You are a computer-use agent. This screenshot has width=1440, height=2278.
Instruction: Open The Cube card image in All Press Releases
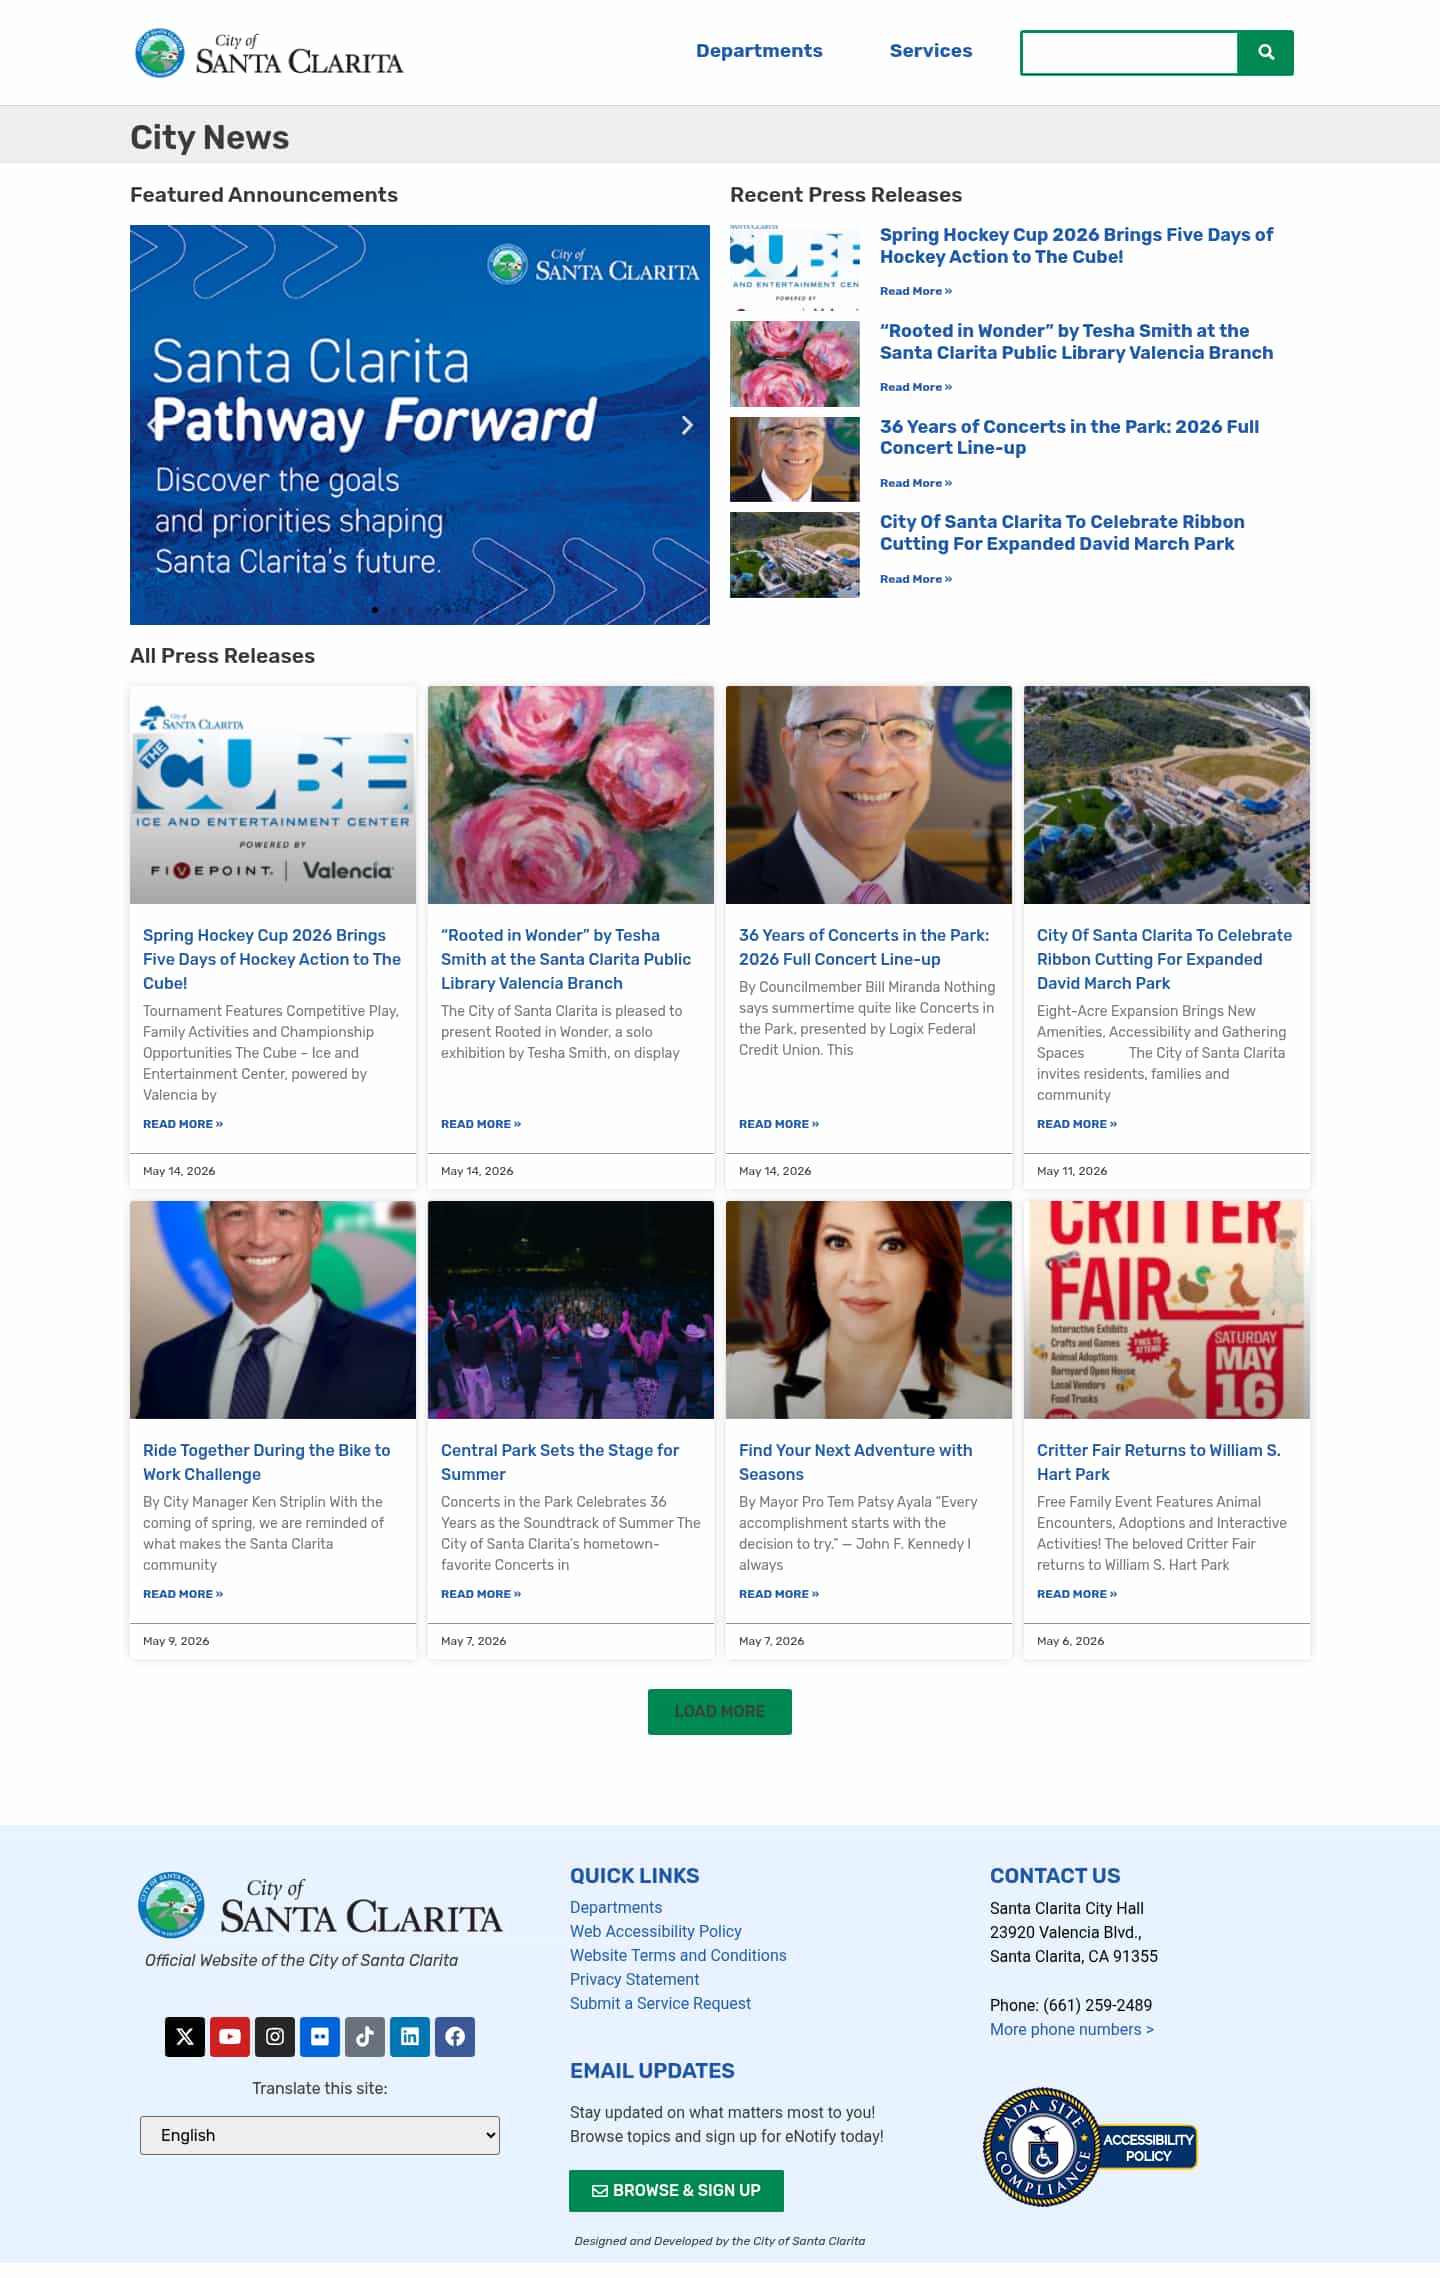point(273,795)
